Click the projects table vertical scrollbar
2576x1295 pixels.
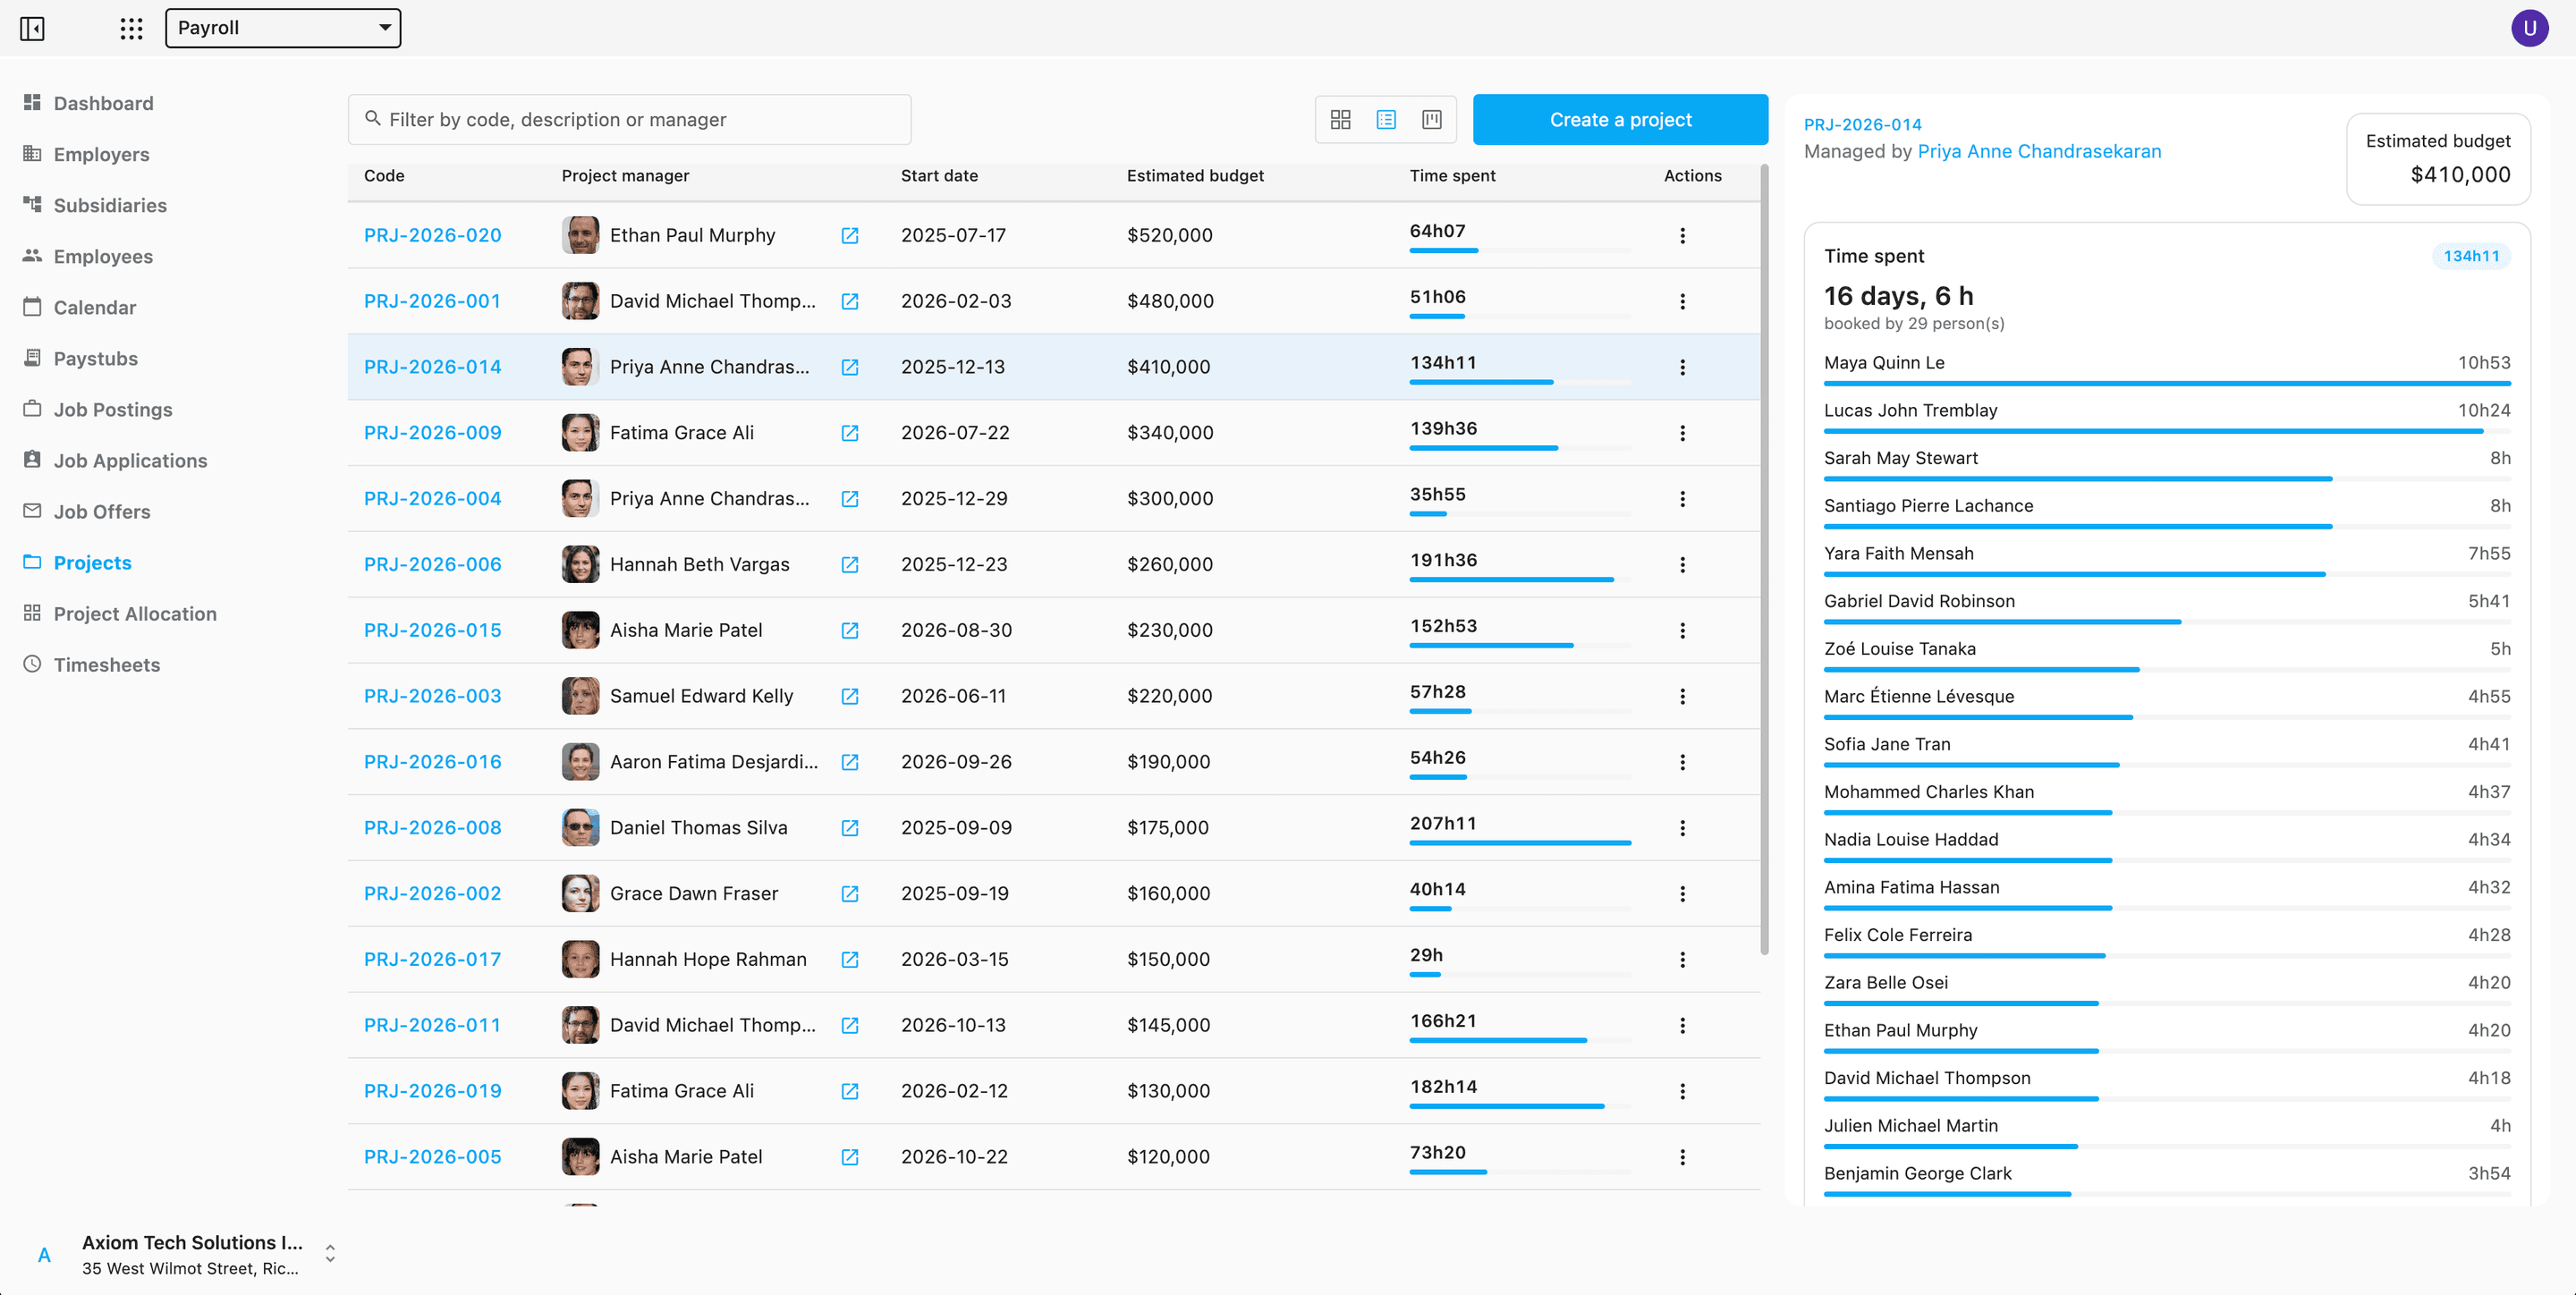coord(1764,560)
